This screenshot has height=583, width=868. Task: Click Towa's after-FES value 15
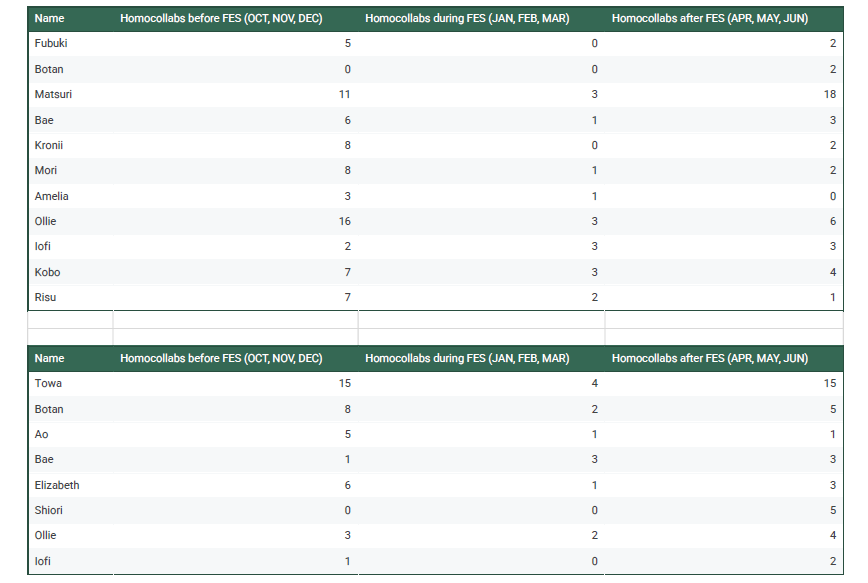coord(830,383)
